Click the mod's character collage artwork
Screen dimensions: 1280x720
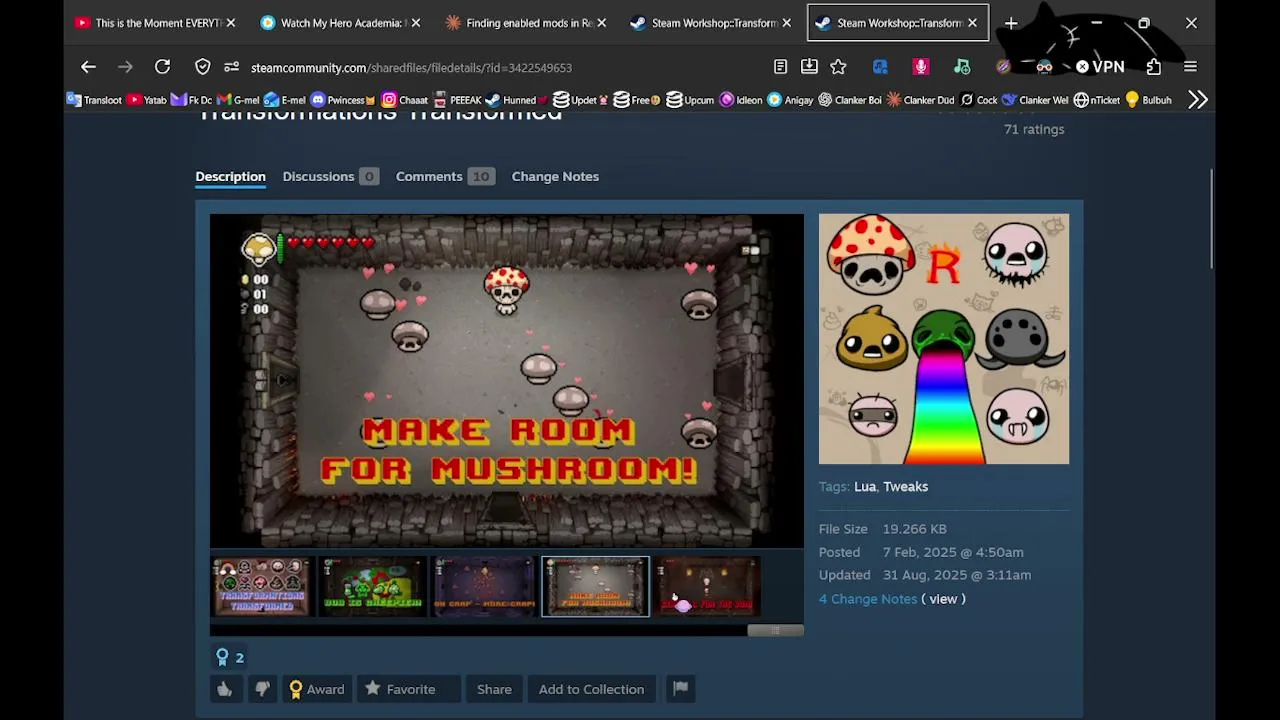(944, 339)
